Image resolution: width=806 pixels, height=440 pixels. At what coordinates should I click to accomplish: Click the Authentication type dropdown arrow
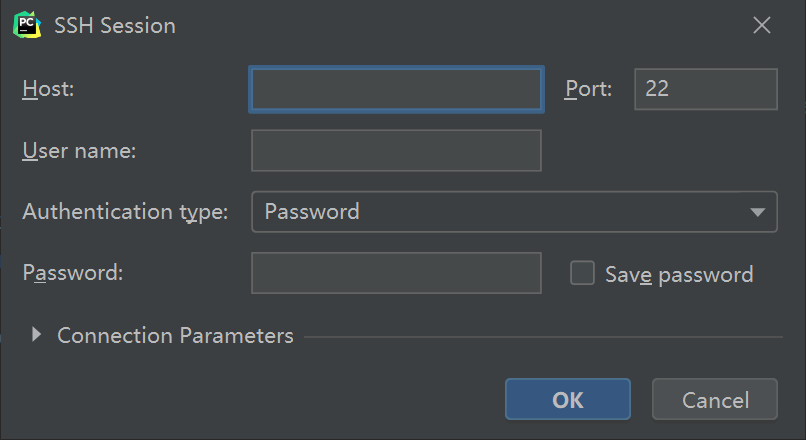[x=757, y=212]
